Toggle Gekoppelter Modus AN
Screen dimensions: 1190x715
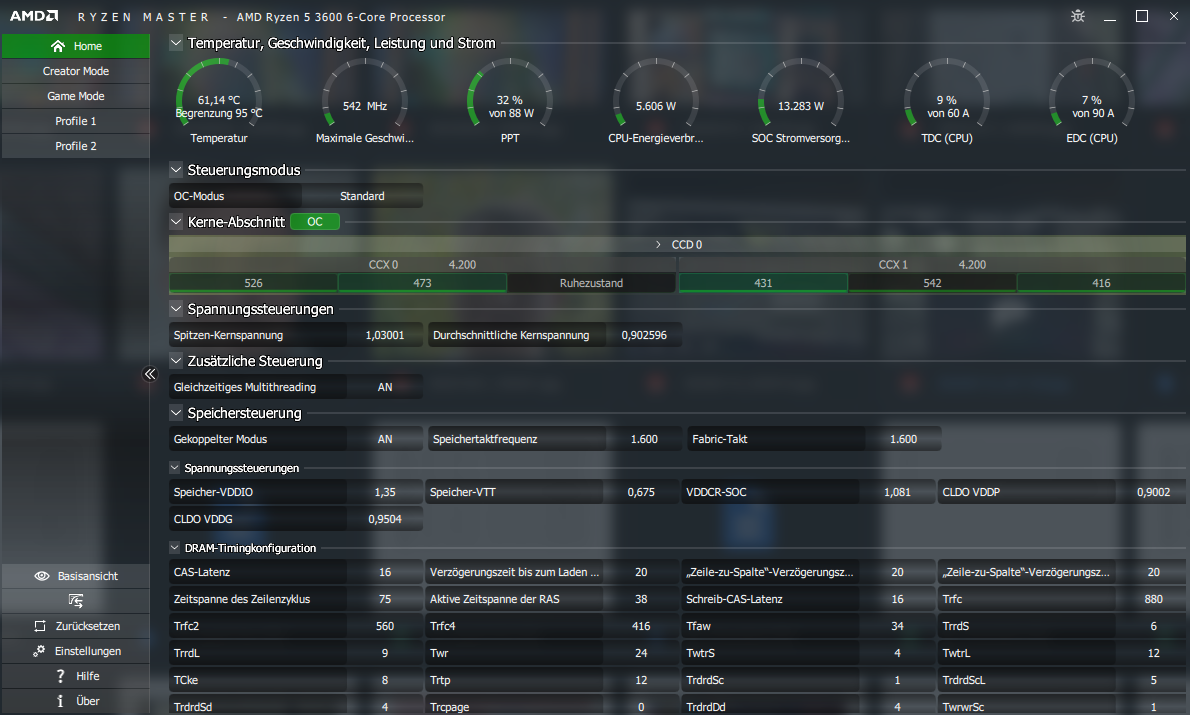385,439
